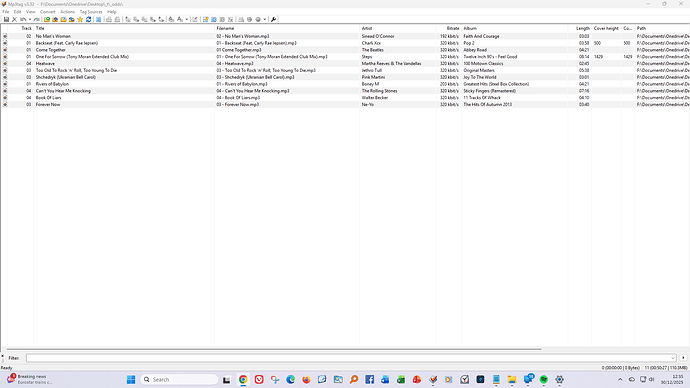Show hidden icons in system tray
This screenshot has width=690, height=388.
[620, 380]
